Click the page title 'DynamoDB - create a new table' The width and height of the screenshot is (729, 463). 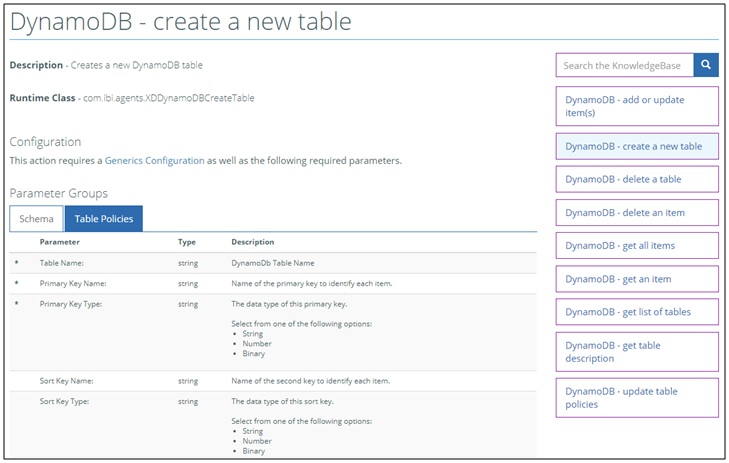[181, 21]
